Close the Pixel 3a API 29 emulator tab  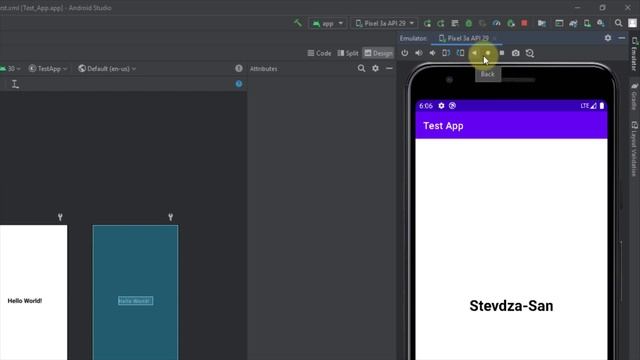coord(494,38)
